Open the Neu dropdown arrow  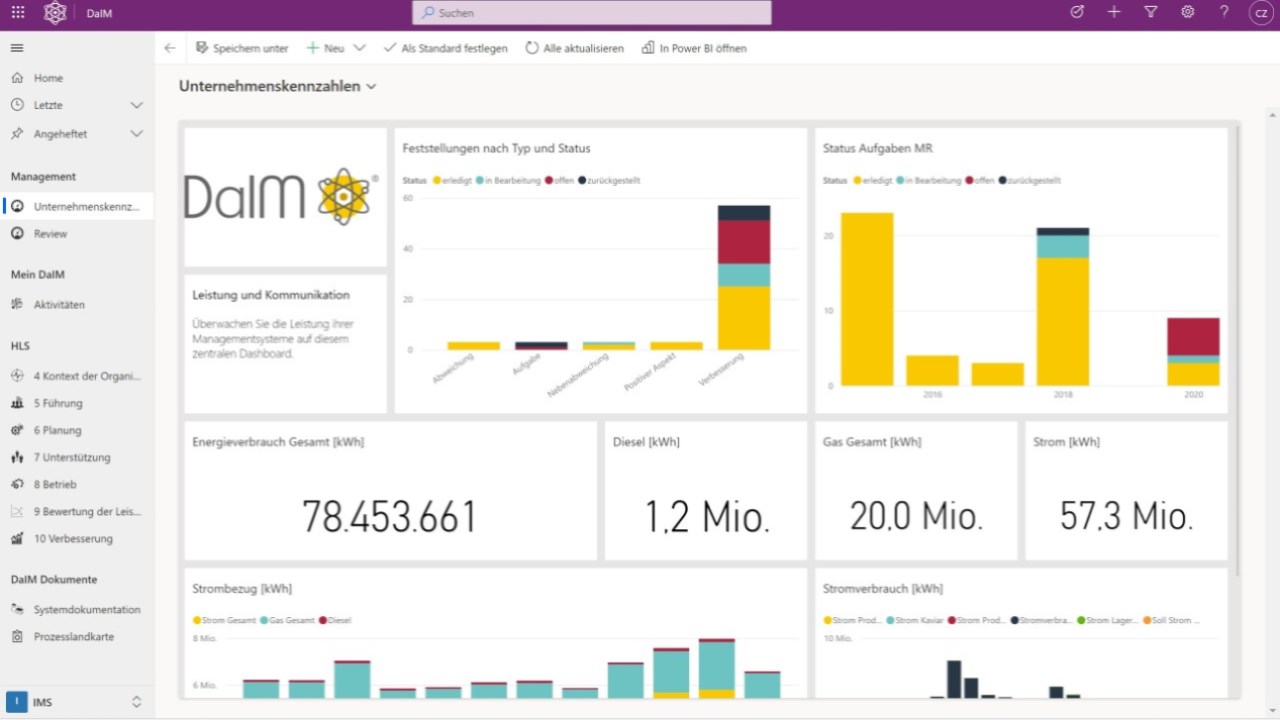pos(360,48)
